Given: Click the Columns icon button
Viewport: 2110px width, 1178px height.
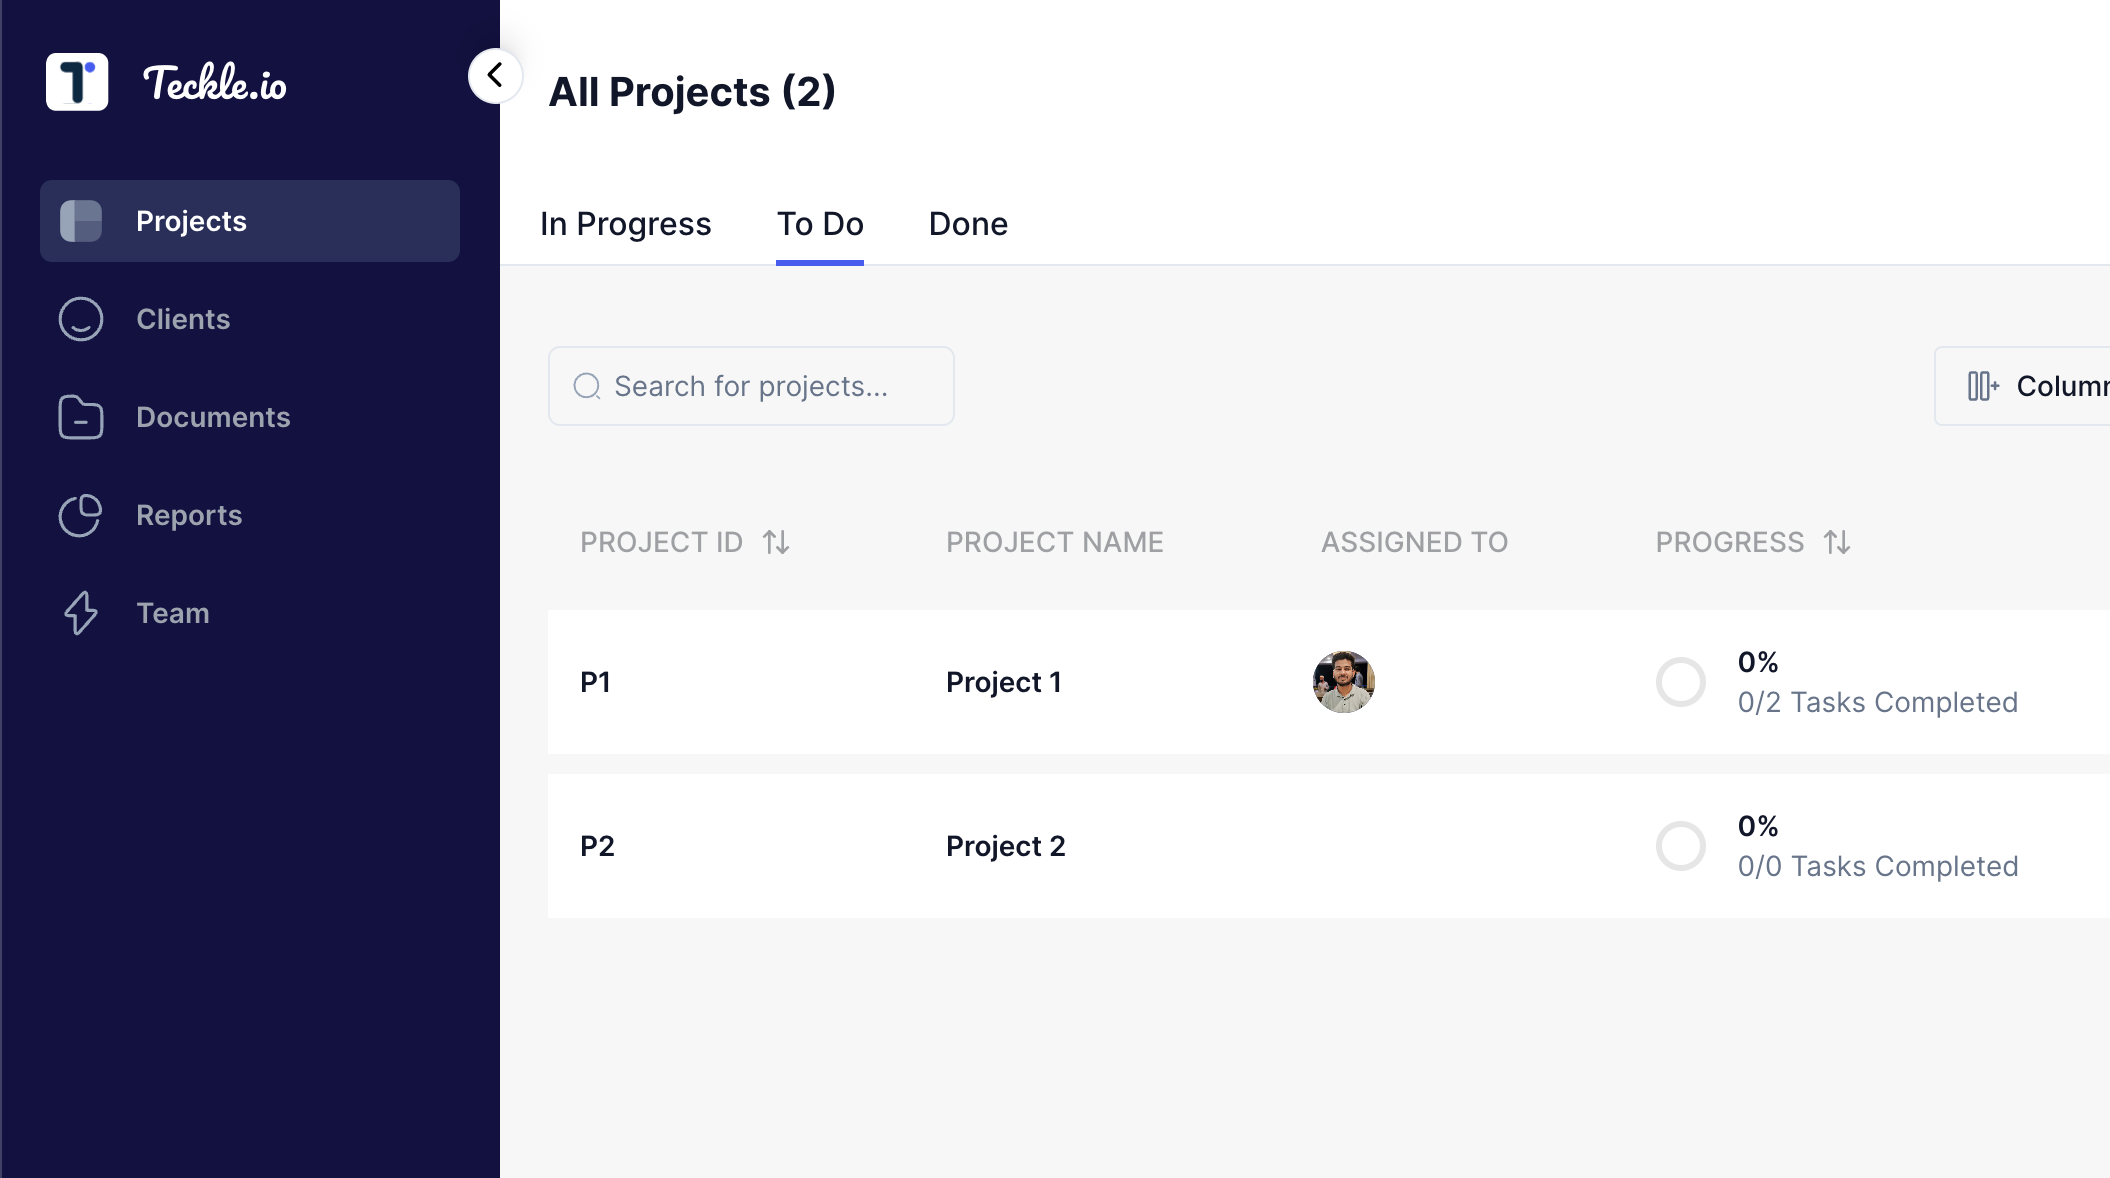Looking at the screenshot, I should pos(1983,386).
